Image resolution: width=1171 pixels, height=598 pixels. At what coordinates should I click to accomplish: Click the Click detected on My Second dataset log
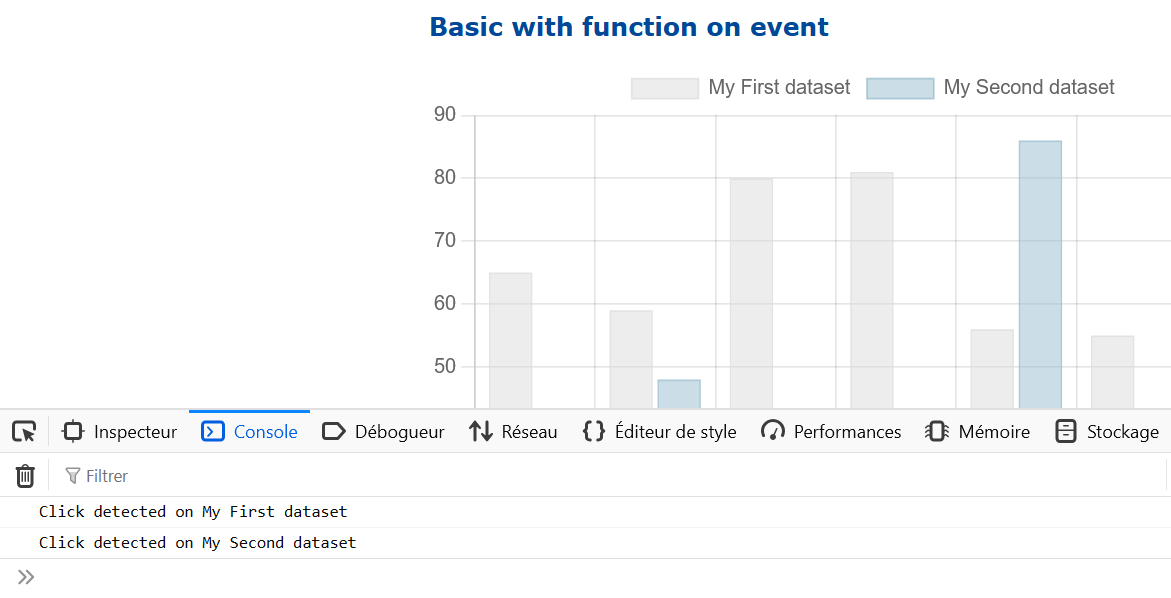coord(197,543)
